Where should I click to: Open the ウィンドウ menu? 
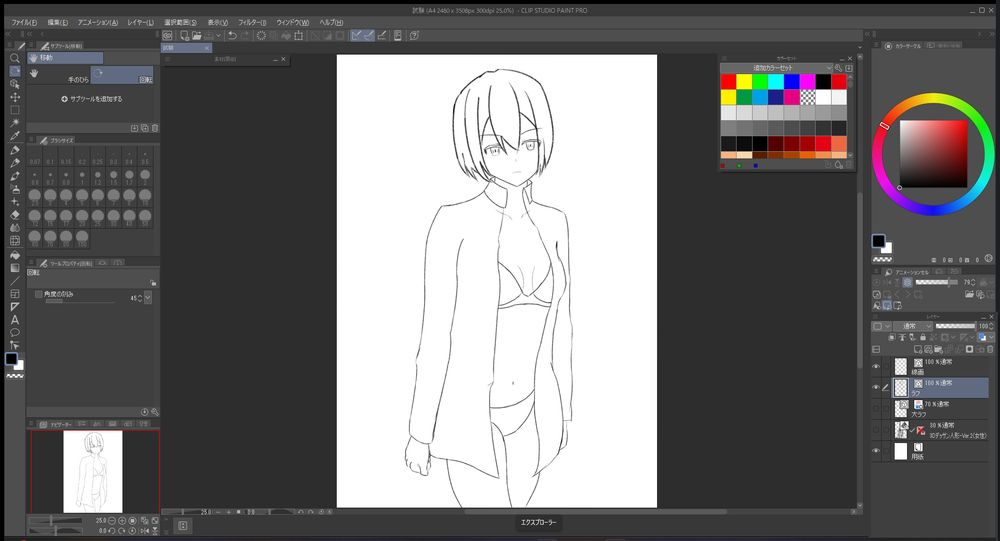[x=292, y=22]
